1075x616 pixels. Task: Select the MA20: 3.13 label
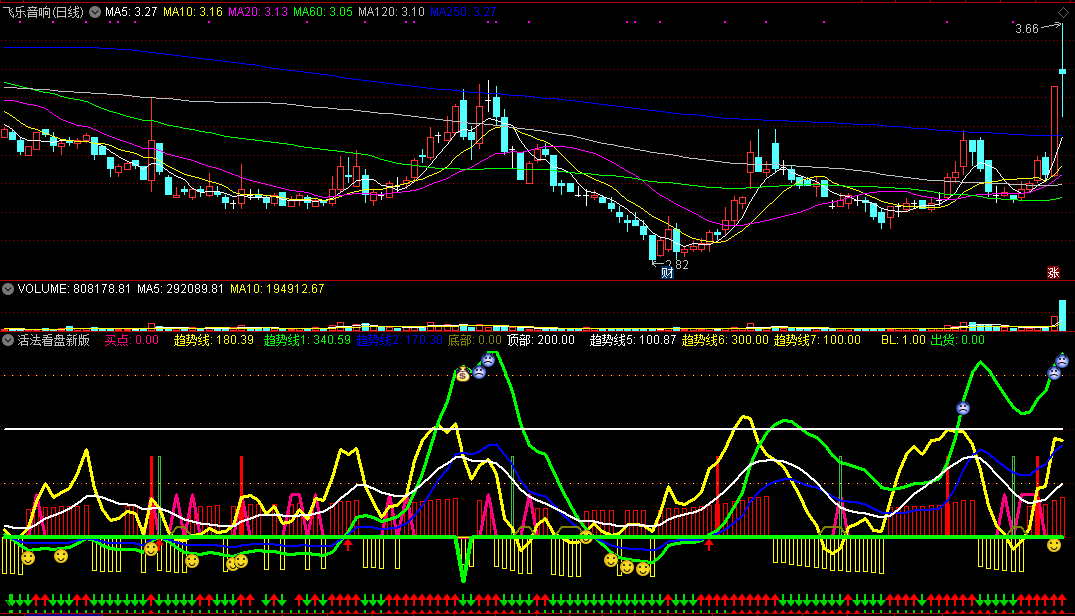click(x=258, y=12)
